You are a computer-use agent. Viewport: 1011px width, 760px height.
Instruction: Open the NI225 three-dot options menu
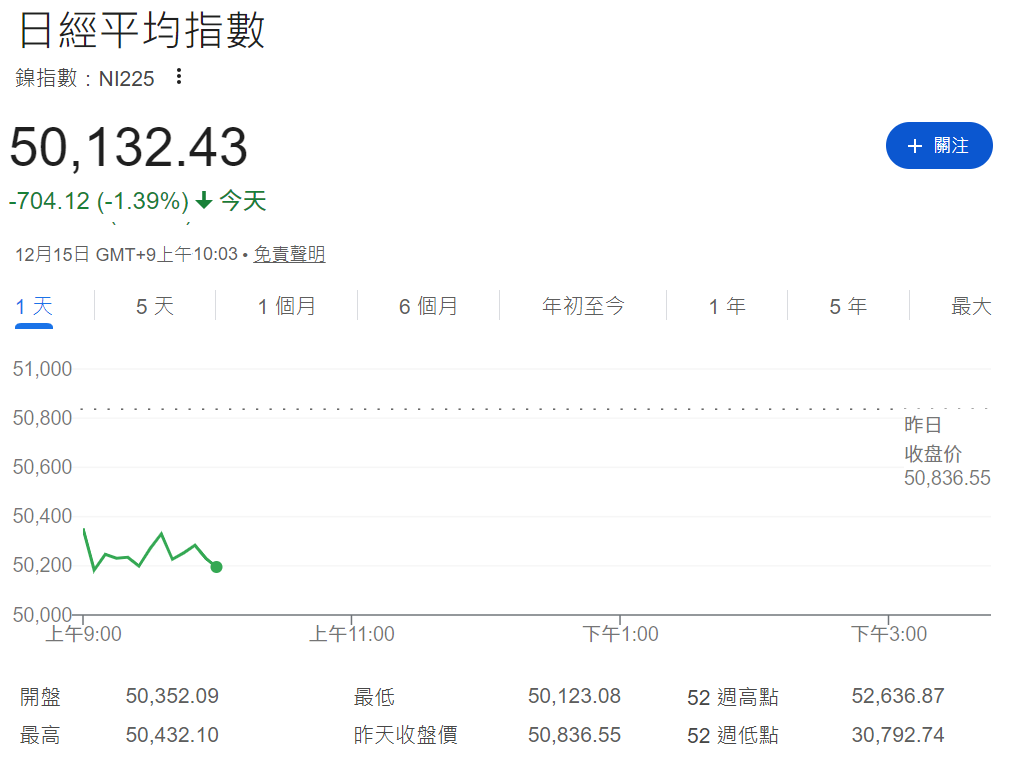(x=177, y=77)
